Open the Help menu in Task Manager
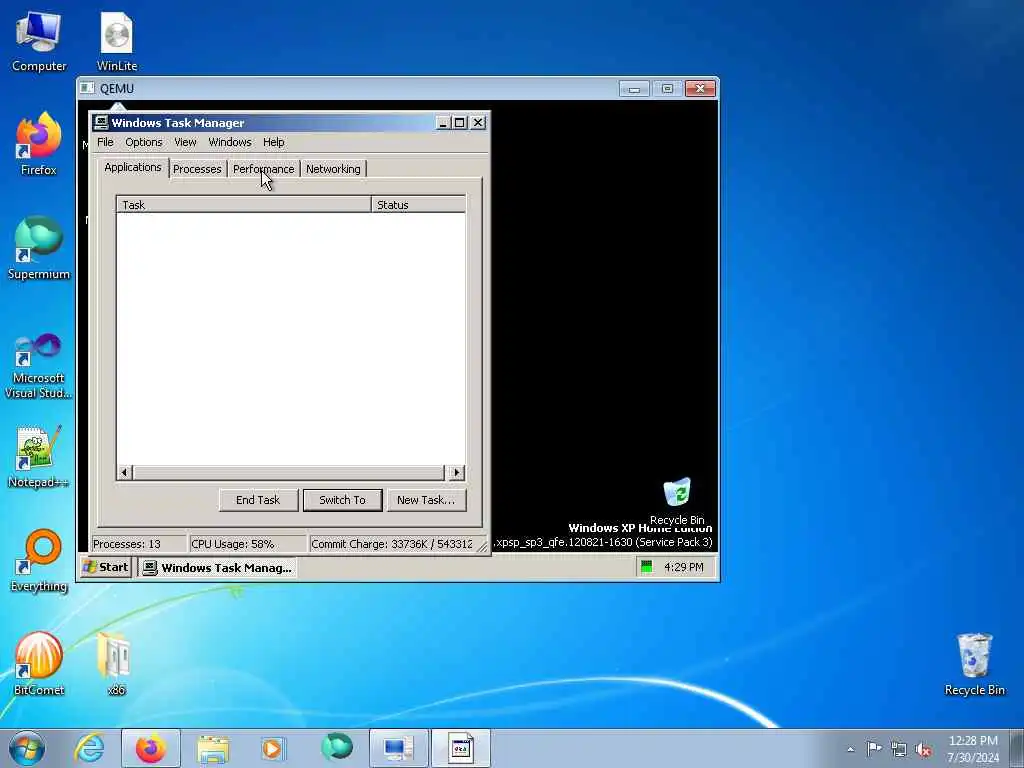1024x768 pixels. pyautogui.click(x=274, y=142)
